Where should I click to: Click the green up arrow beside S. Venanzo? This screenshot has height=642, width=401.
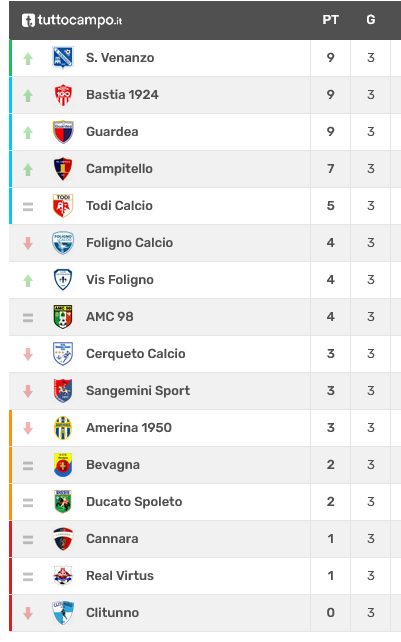click(x=28, y=59)
